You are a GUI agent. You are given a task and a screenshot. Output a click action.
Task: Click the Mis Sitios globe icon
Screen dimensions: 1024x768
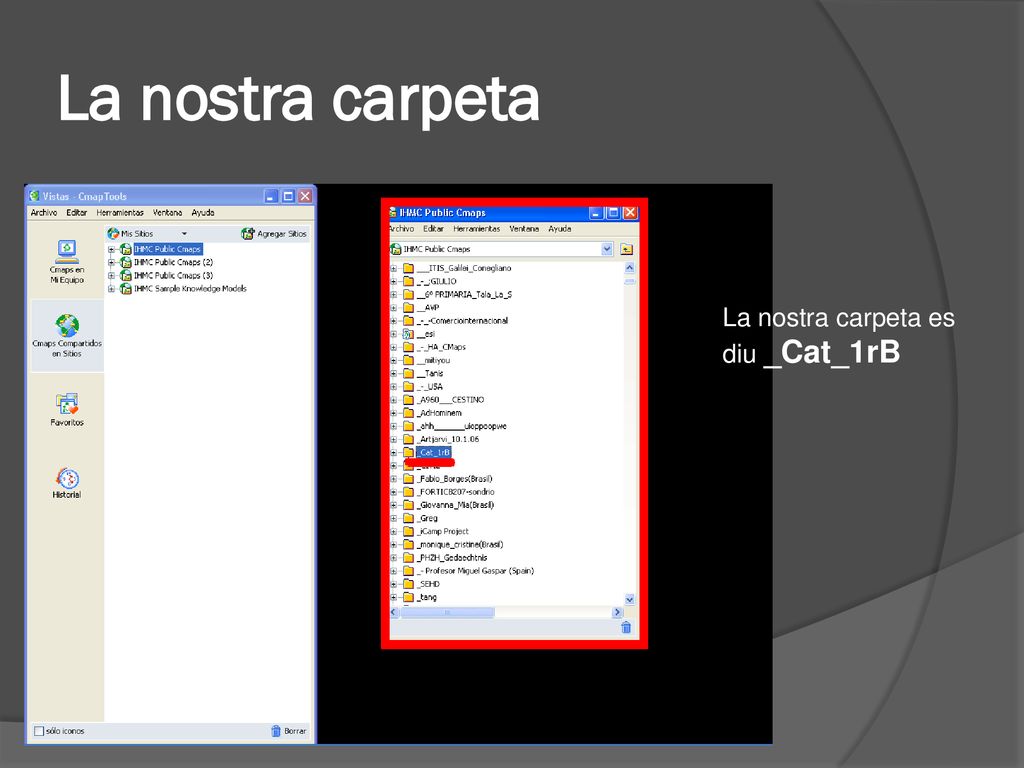click(x=113, y=233)
